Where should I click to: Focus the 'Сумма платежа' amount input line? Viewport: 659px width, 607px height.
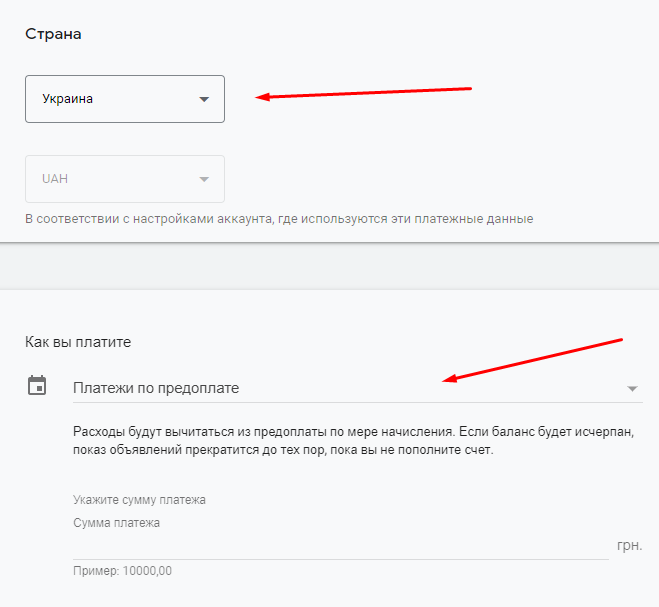pos(340,546)
